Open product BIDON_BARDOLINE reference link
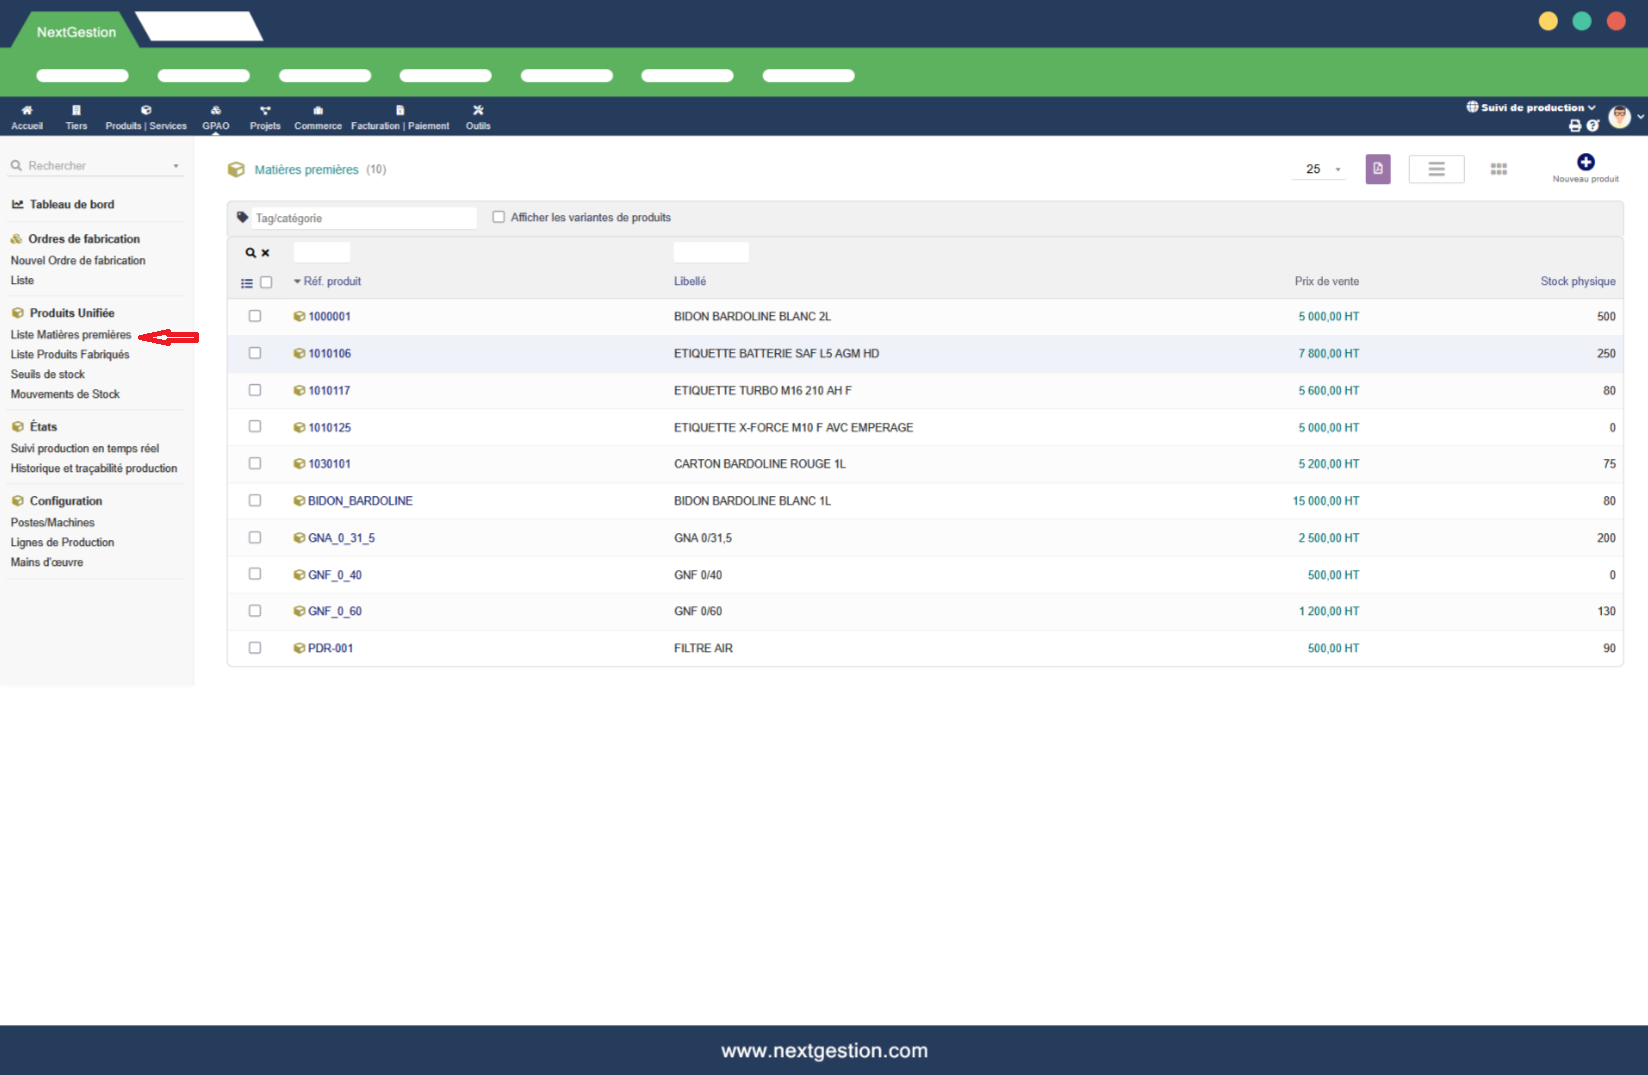1648x1075 pixels. pos(360,501)
